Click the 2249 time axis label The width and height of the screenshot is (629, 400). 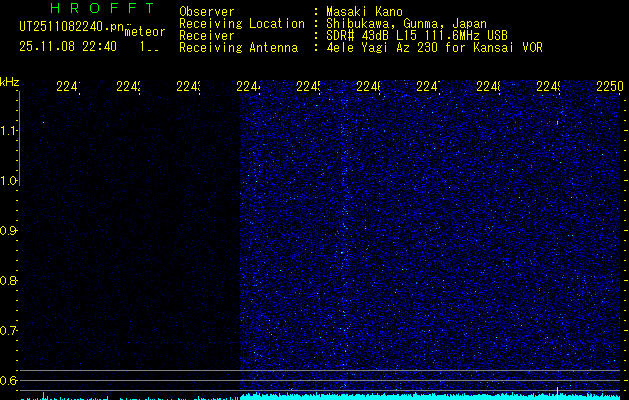coord(549,86)
